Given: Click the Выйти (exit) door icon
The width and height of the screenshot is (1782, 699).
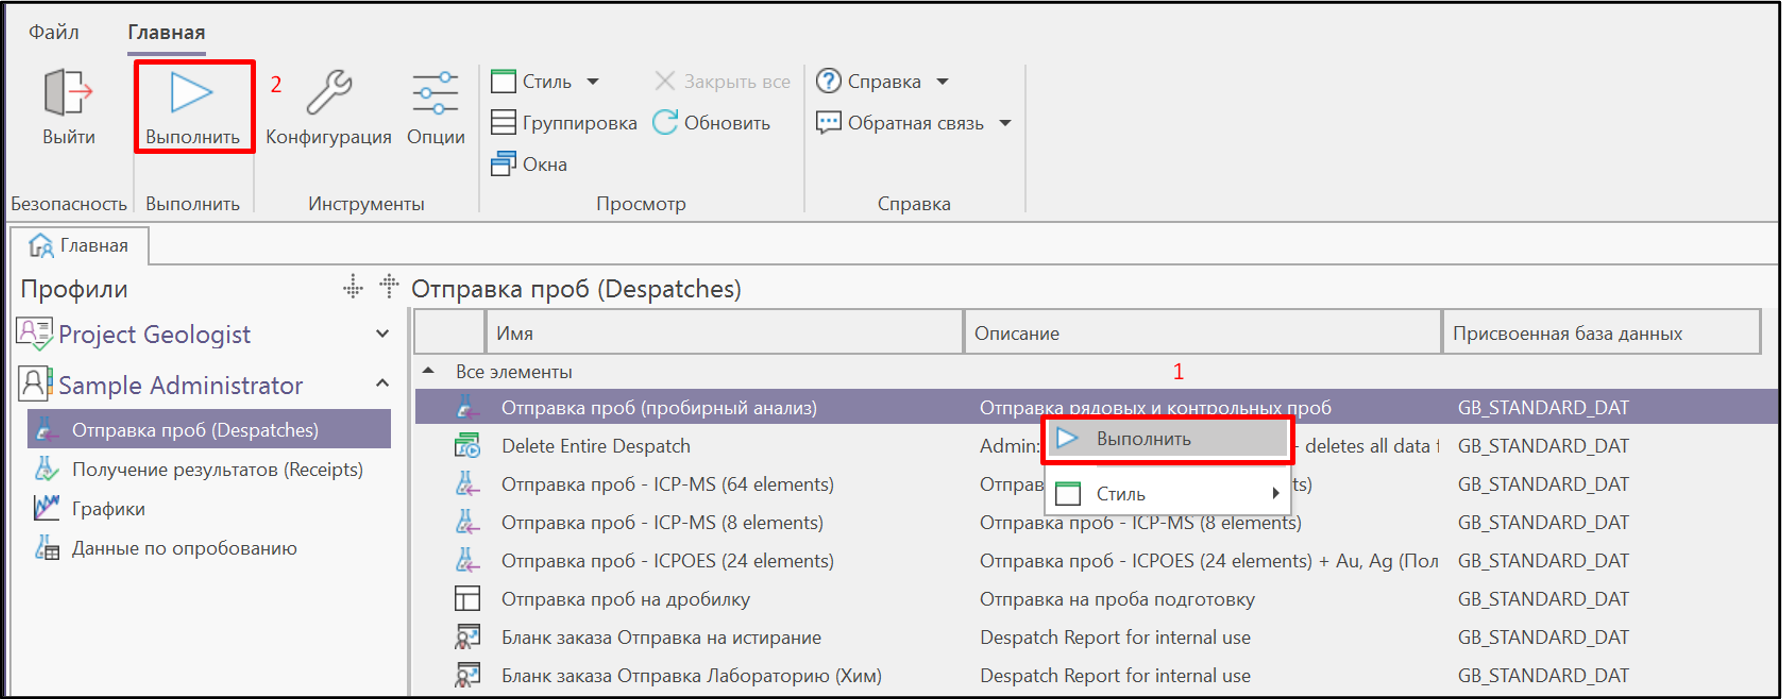Looking at the screenshot, I should coord(68,92).
